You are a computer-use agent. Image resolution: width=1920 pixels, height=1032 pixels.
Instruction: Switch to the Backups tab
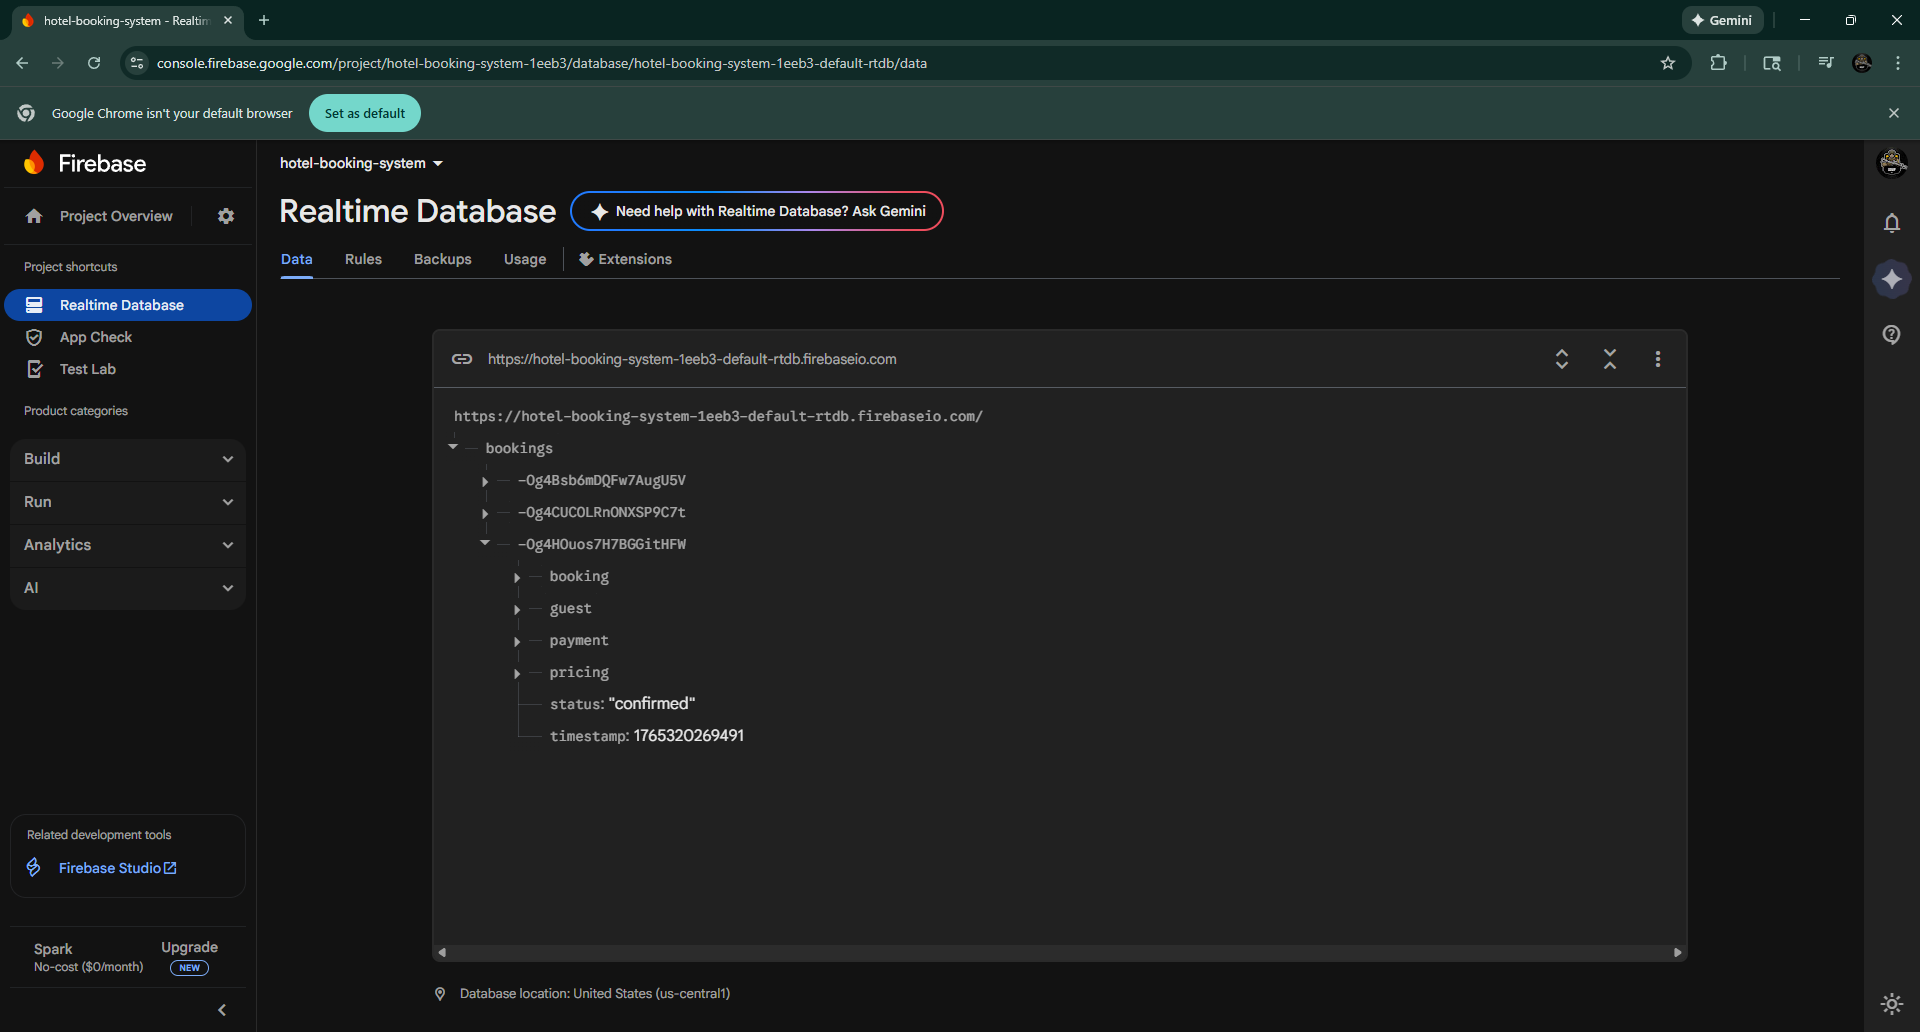tap(442, 259)
